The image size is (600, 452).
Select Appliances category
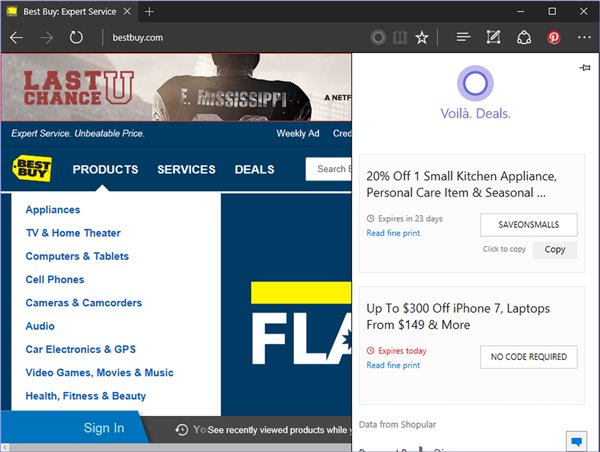pyautogui.click(x=53, y=210)
